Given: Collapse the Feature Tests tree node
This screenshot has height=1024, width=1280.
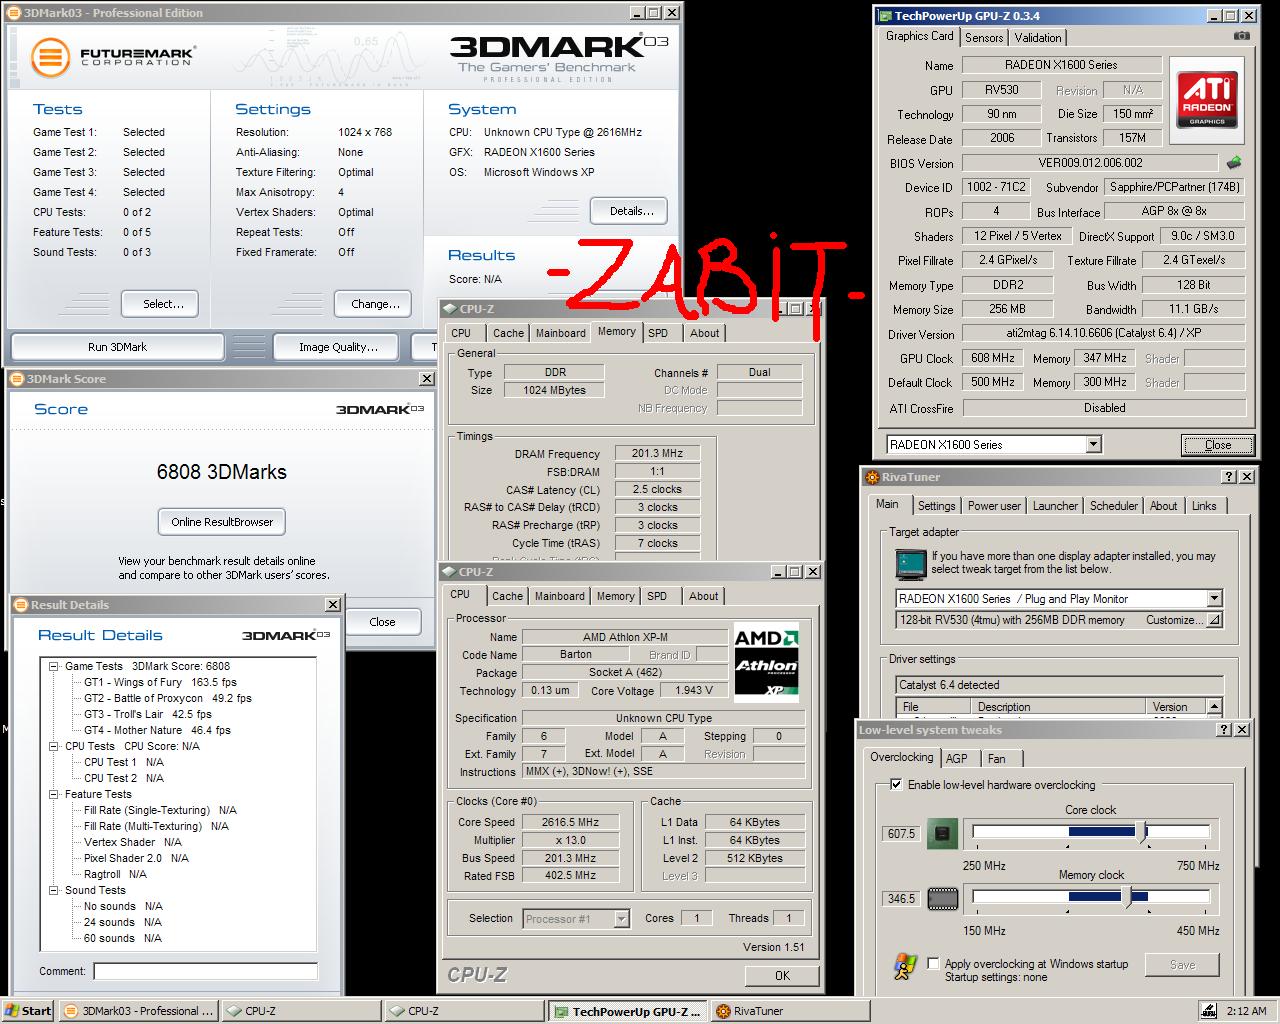Looking at the screenshot, I should pos(54,794).
